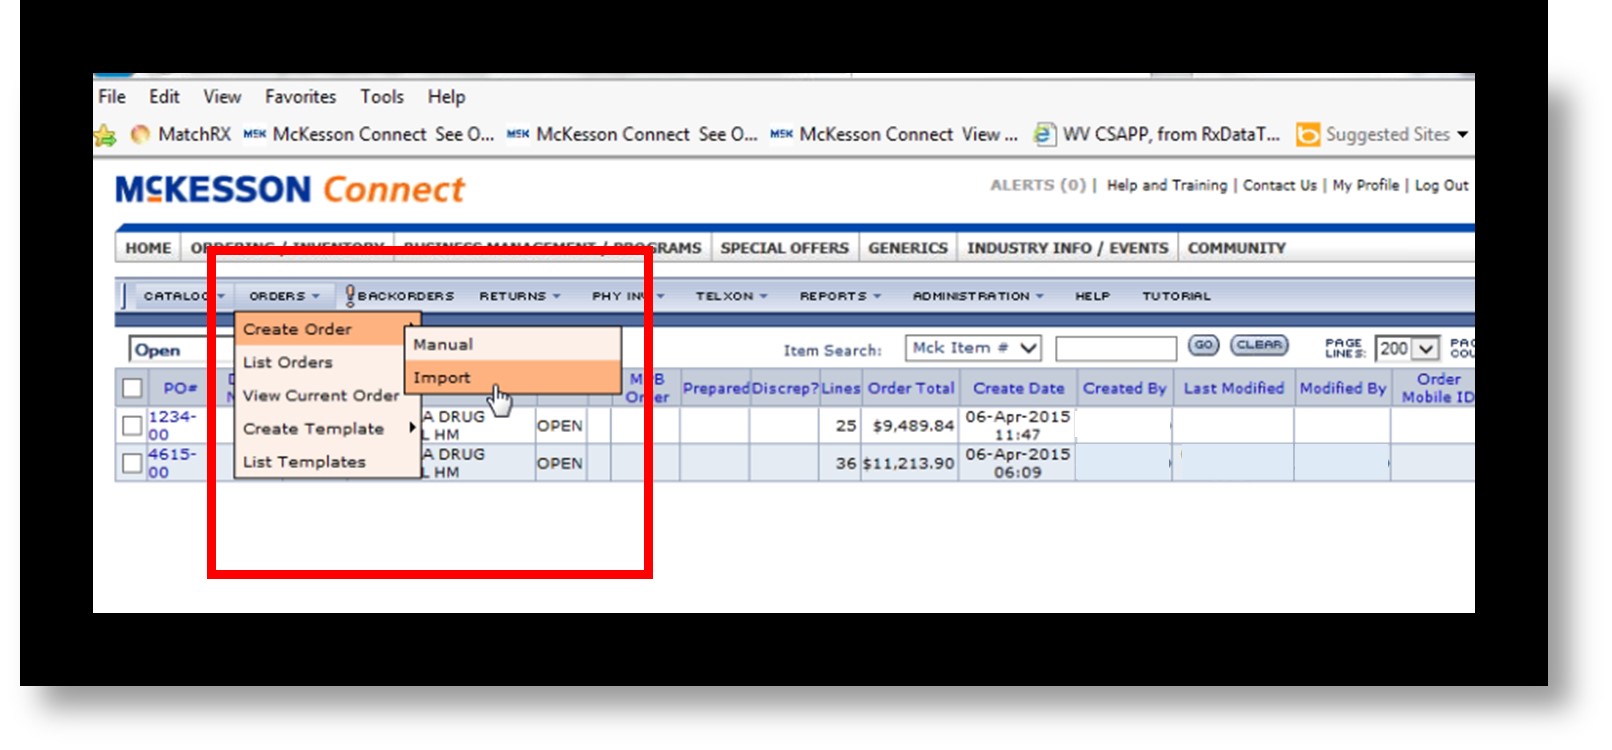The height and width of the screenshot is (750, 1612).
Task: Open the first McKesson Connect See O... bookmark
Action: [x=369, y=134]
